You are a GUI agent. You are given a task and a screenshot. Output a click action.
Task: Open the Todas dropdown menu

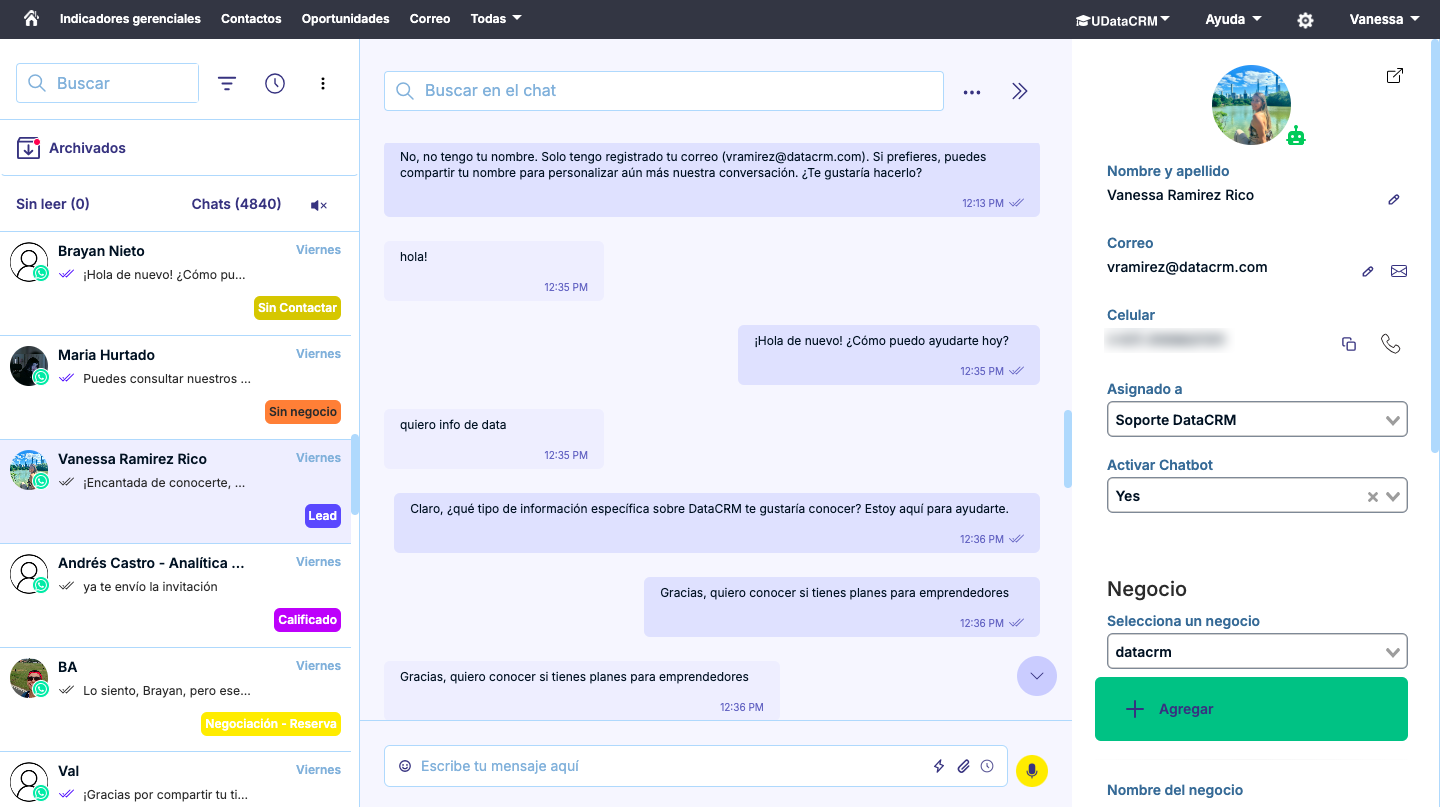click(496, 19)
